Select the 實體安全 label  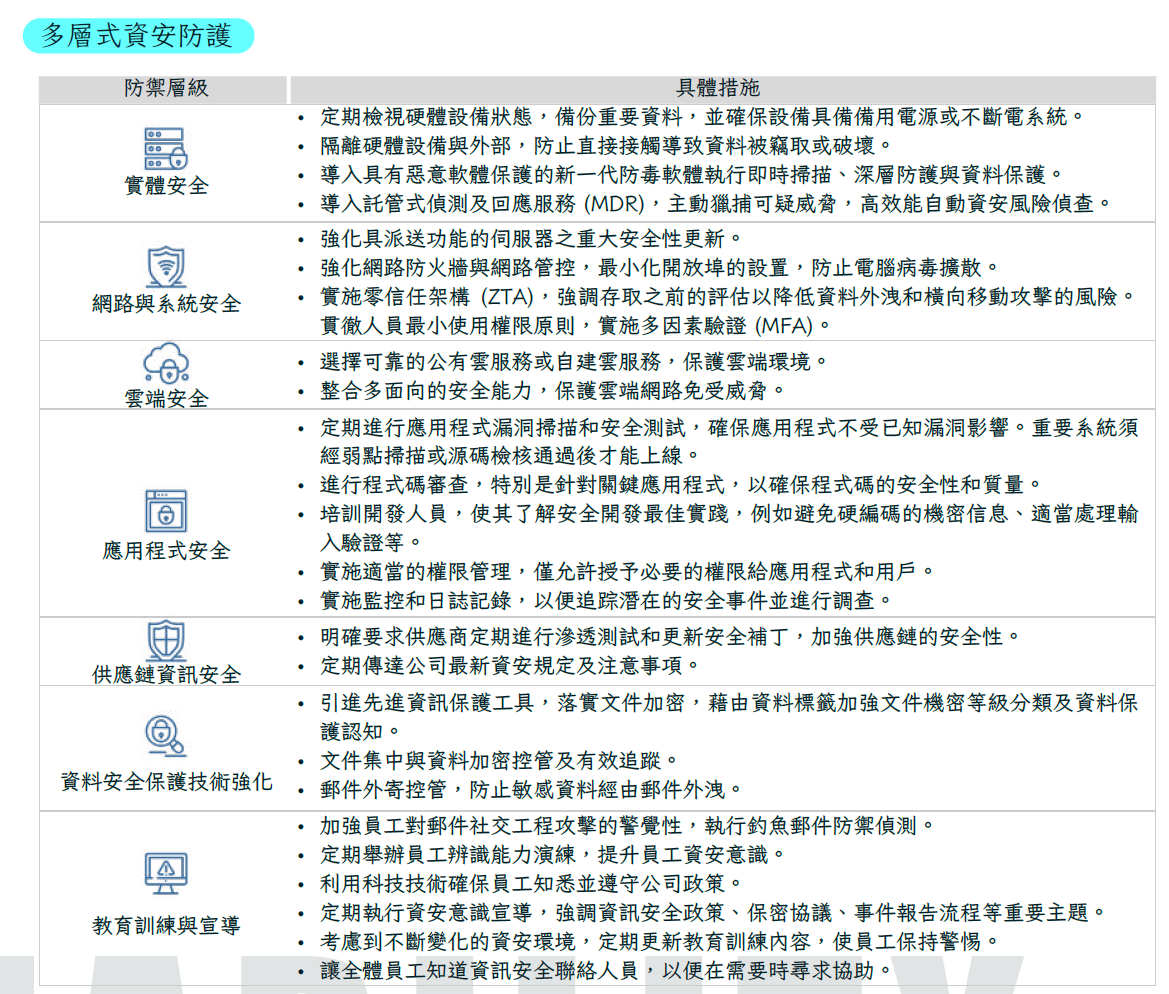click(x=166, y=186)
